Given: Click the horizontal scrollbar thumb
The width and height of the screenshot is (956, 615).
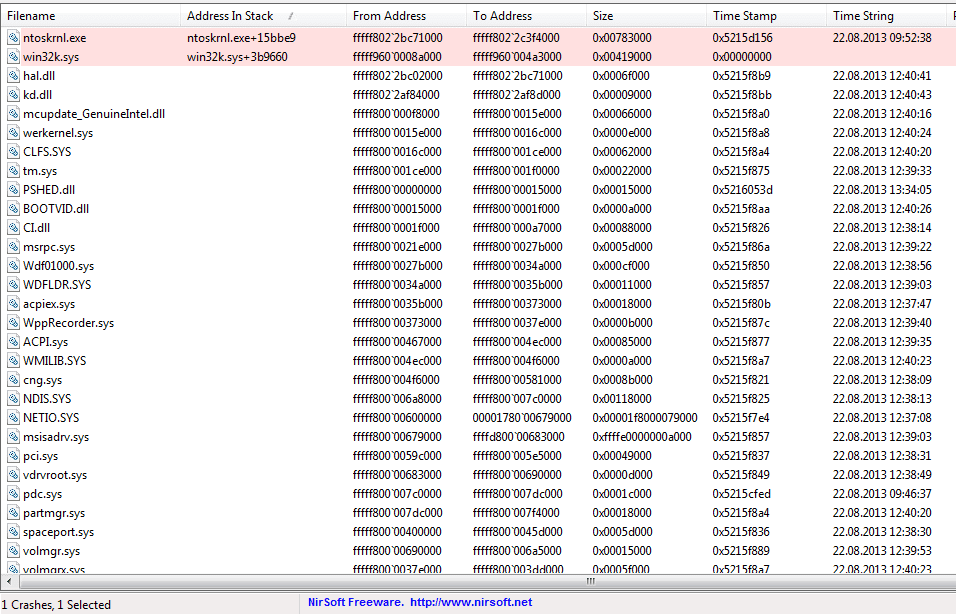Looking at the screenshot, I should click(x=488, y=581).
